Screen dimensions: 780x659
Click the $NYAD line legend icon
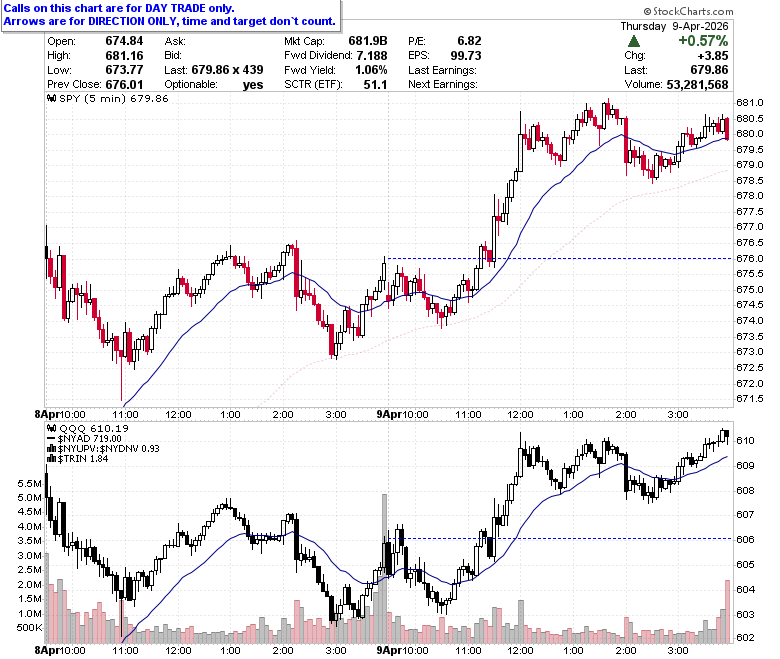pos(51,439)
